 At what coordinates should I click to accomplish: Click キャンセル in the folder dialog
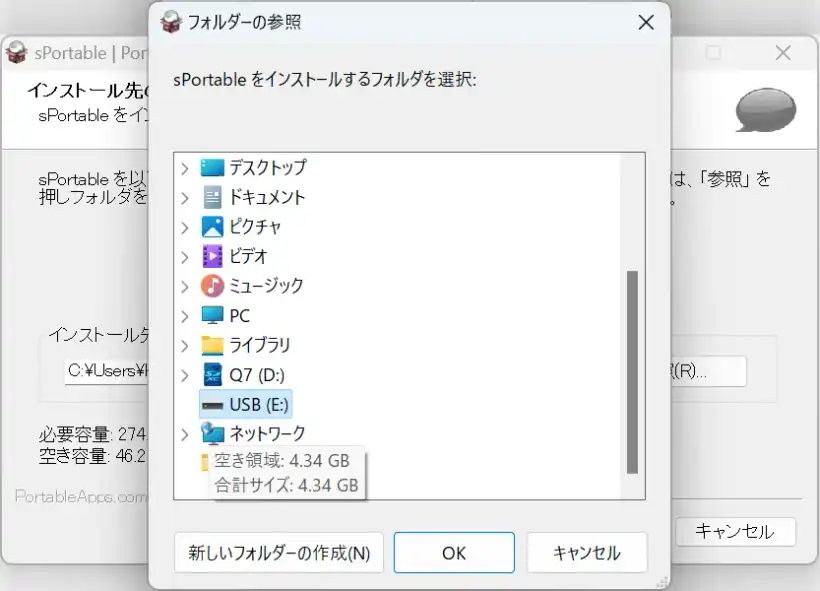pyautogui.click(x=588, y=552)
